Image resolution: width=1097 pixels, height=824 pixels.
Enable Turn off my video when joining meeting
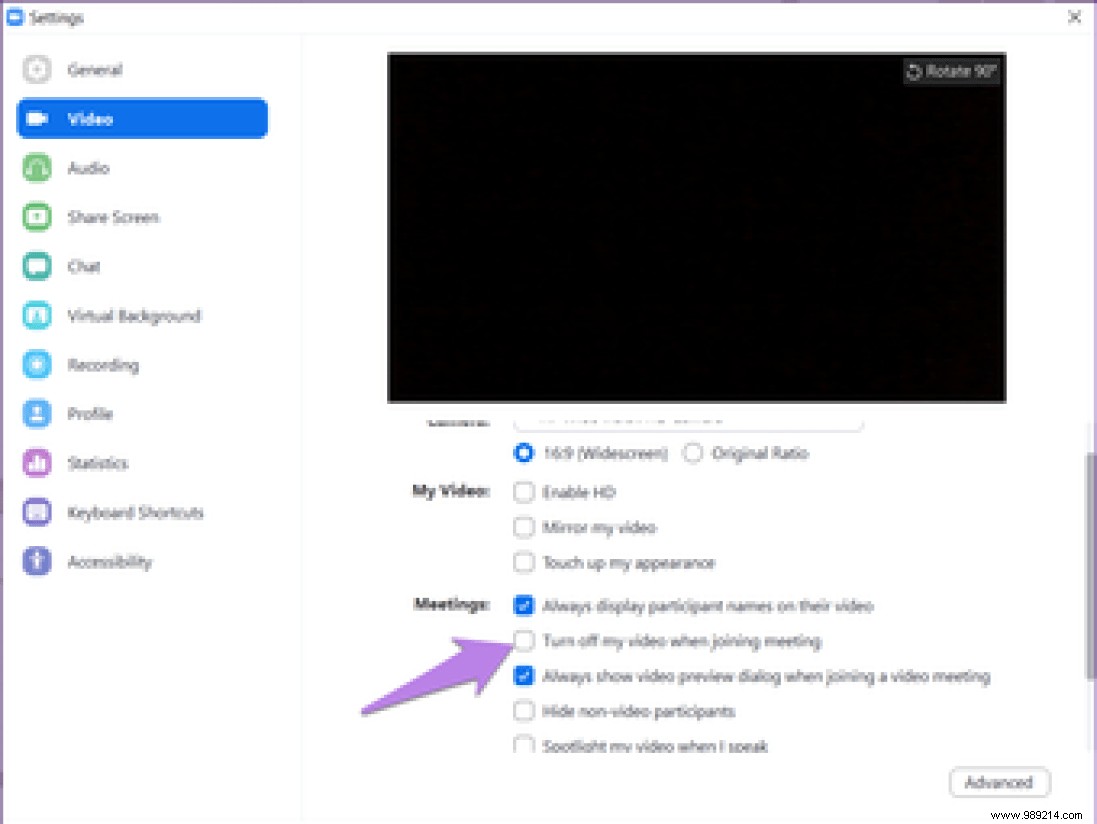524,641
